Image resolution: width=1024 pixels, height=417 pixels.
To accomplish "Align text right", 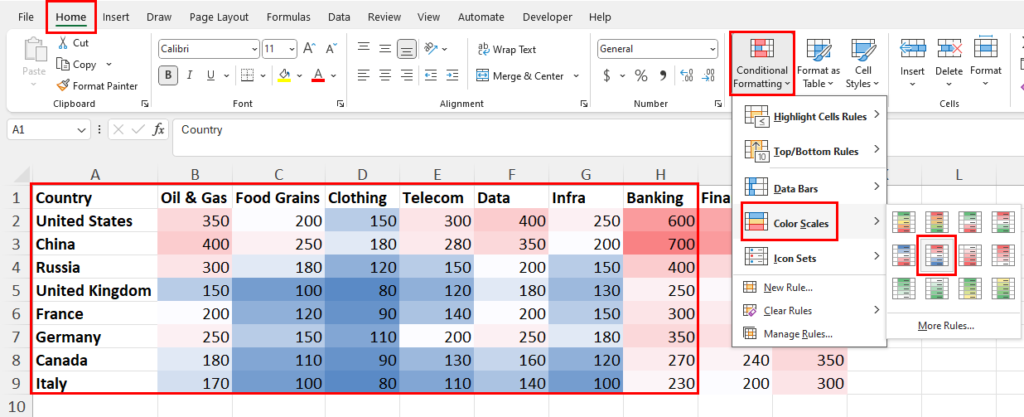I will point(408,76).
